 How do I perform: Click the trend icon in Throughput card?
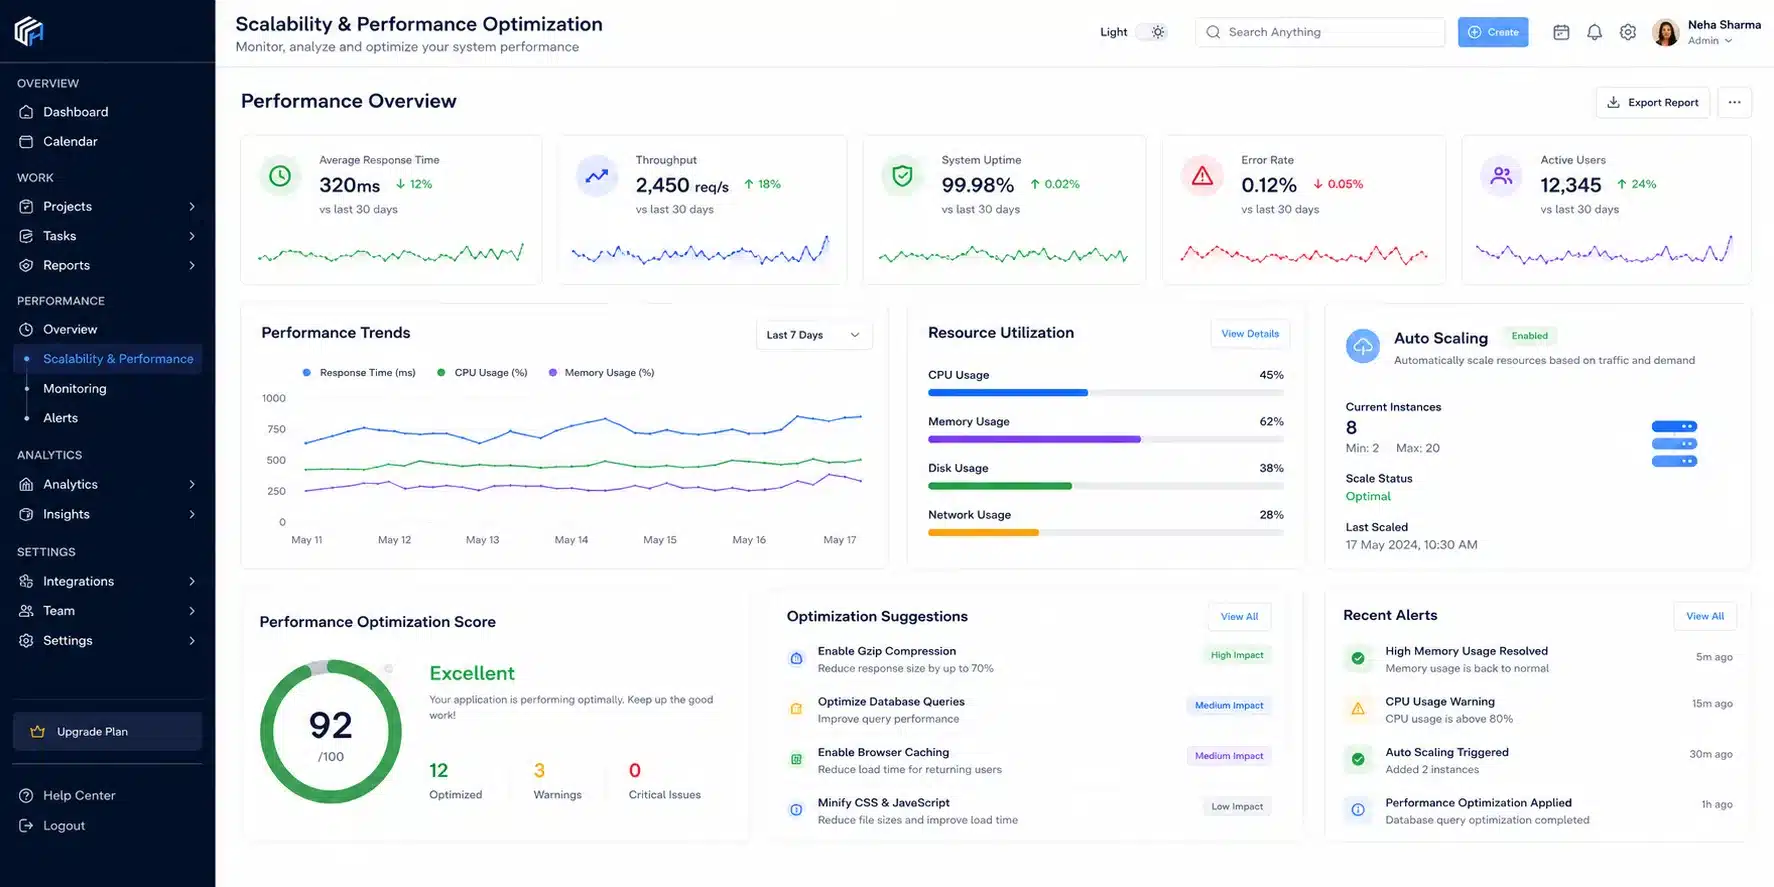[597, 176]
